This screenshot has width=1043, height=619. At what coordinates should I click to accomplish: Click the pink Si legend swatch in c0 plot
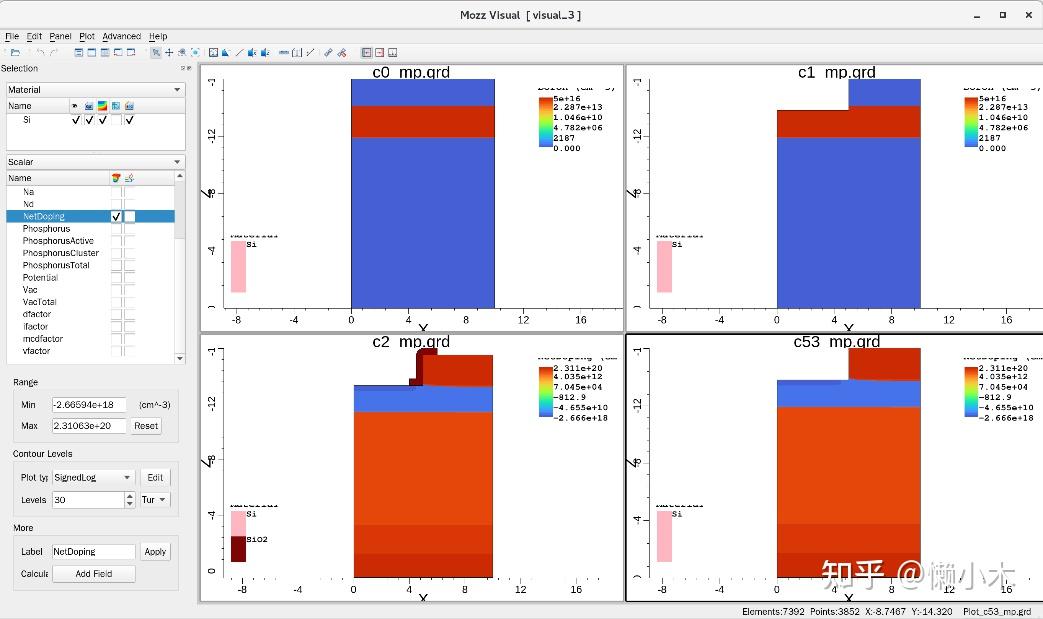tap(238, 267)
